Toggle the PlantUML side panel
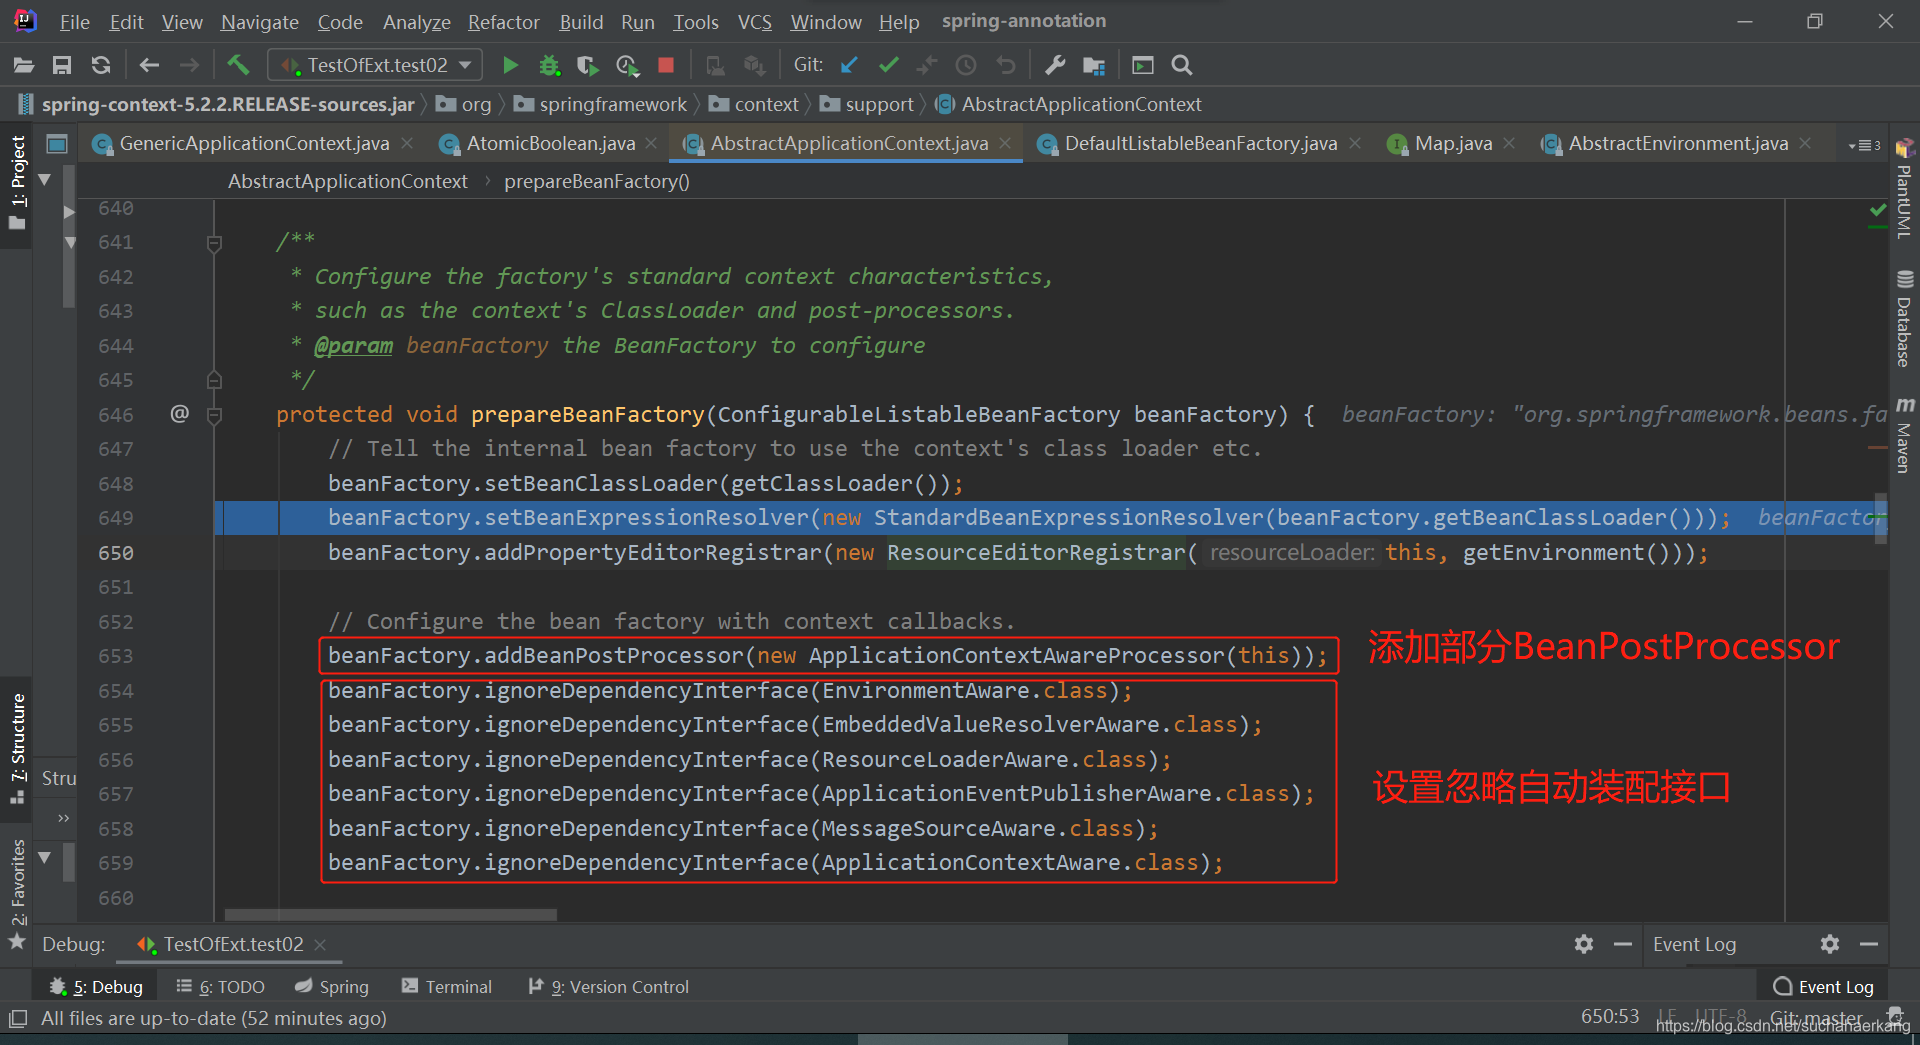This screenshot has width=1920, height=1045. coord(1904,190)
